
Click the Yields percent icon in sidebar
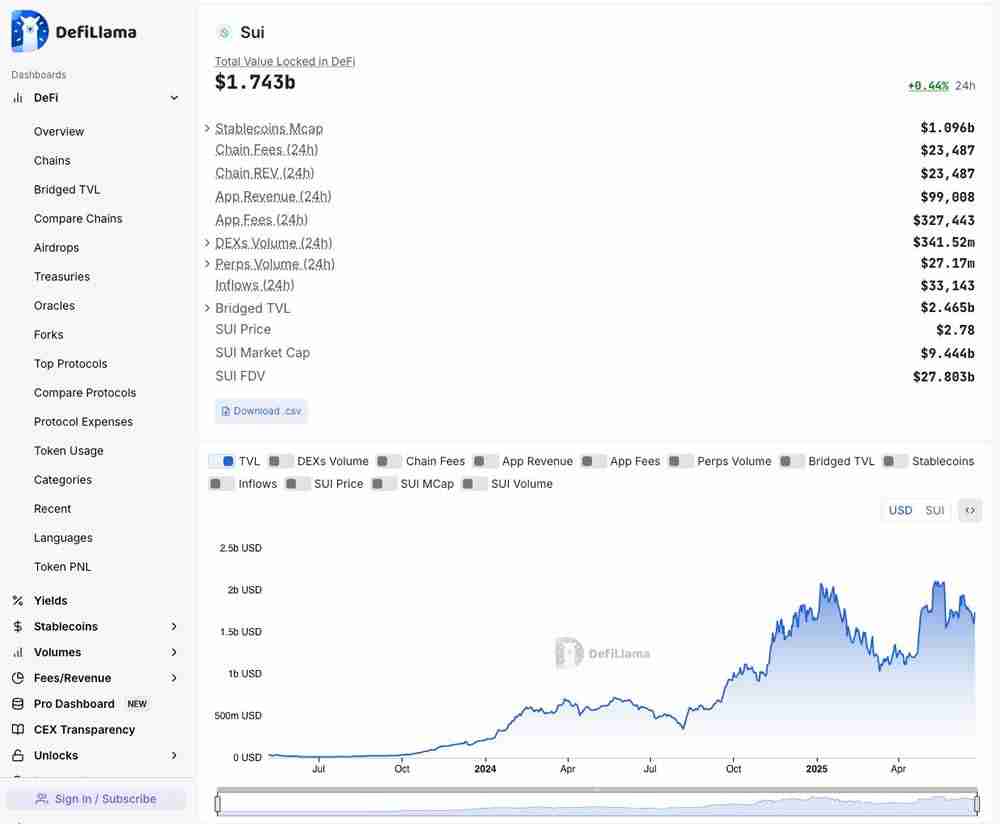17,601
